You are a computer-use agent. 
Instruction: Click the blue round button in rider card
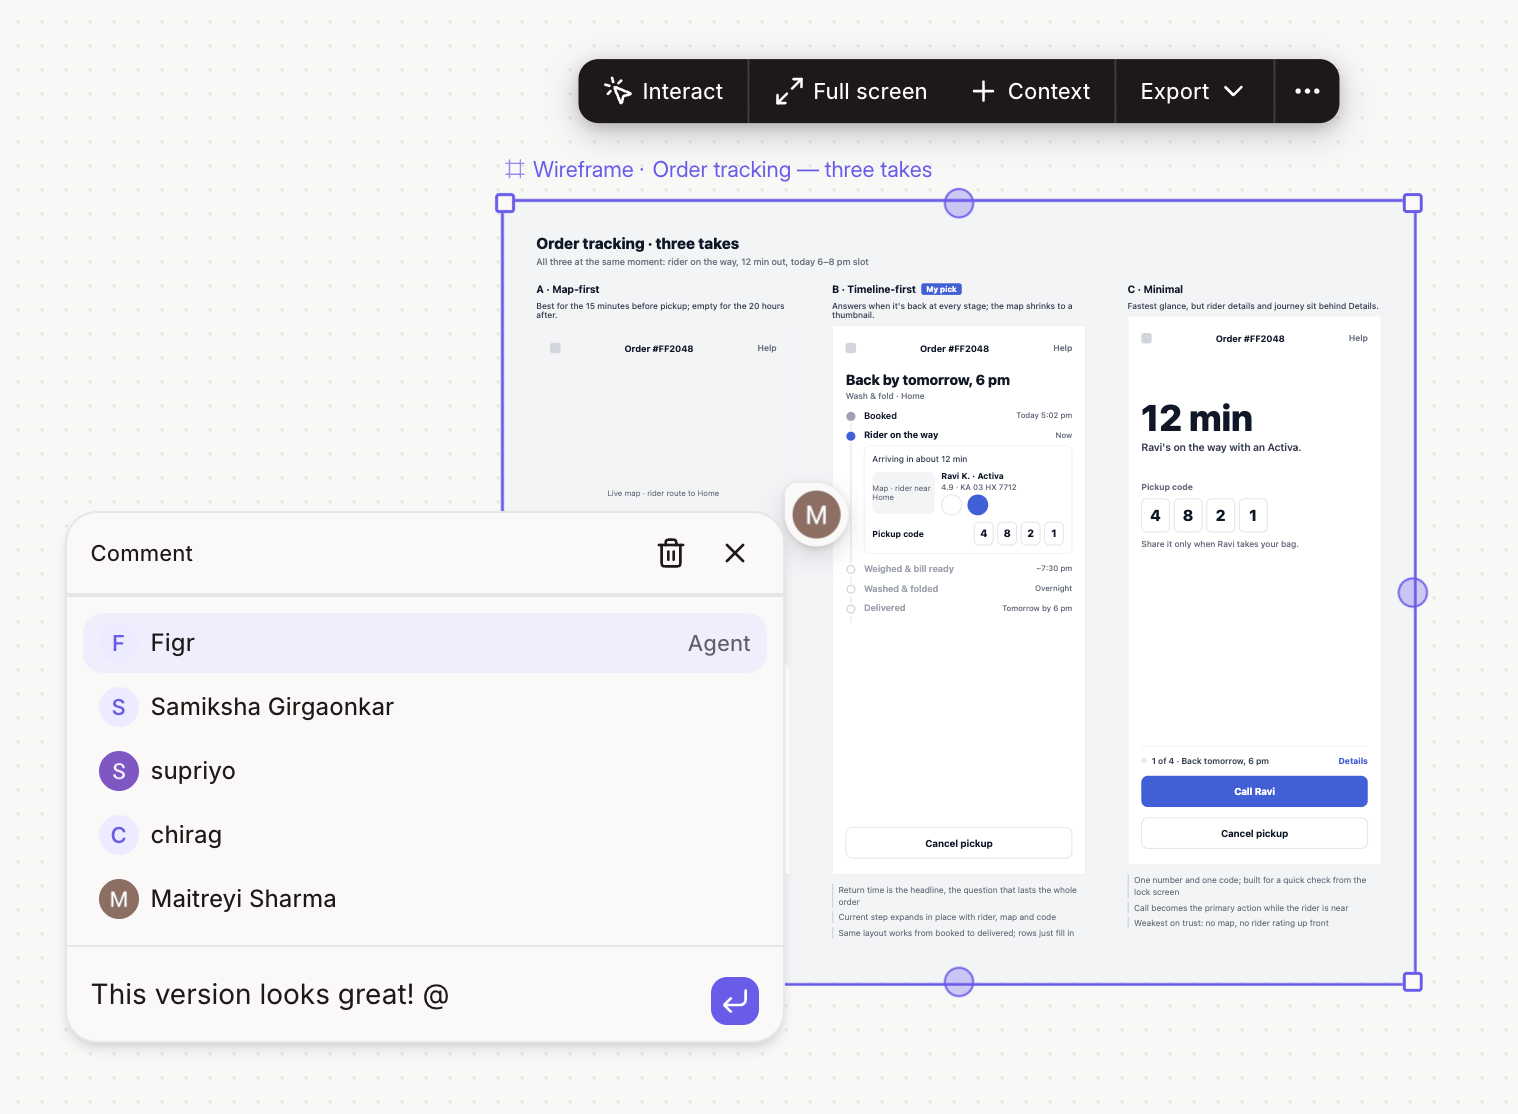point(978,505)
